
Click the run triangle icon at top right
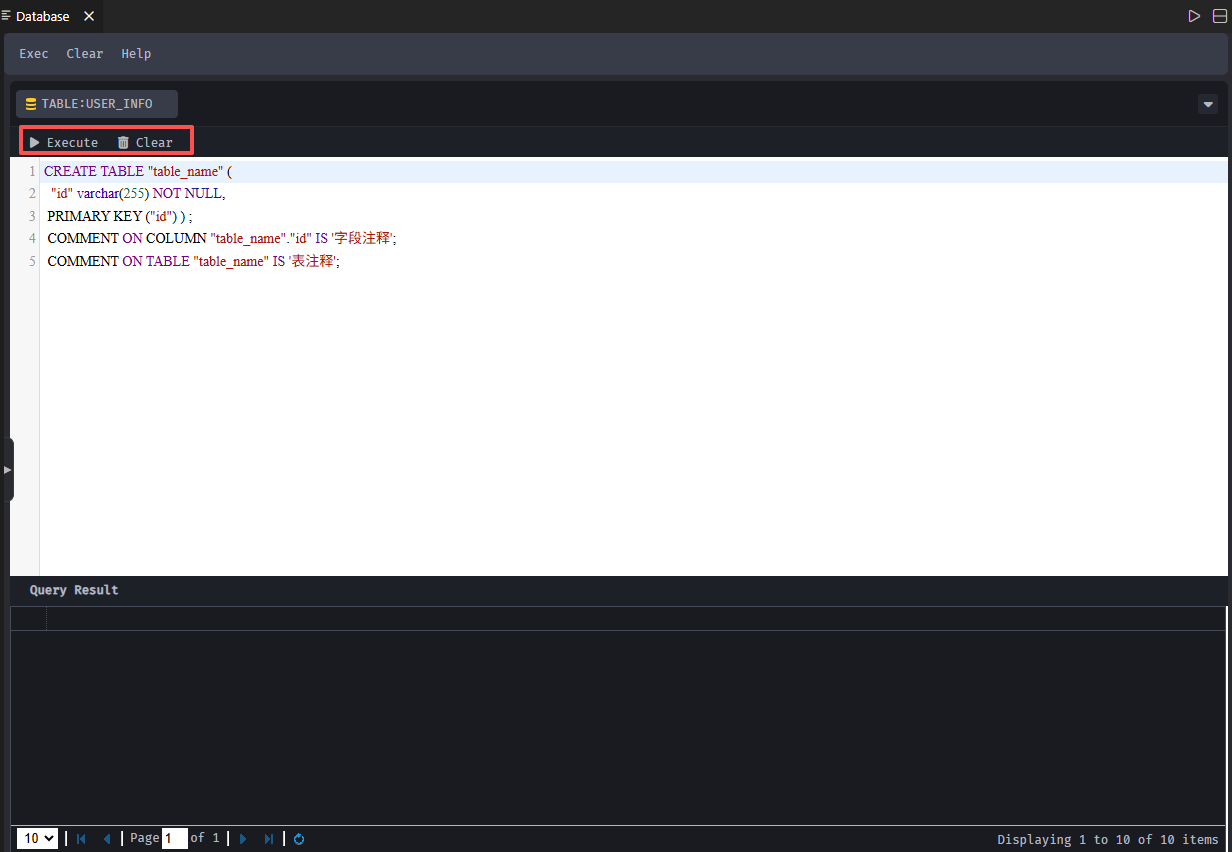1194,16
